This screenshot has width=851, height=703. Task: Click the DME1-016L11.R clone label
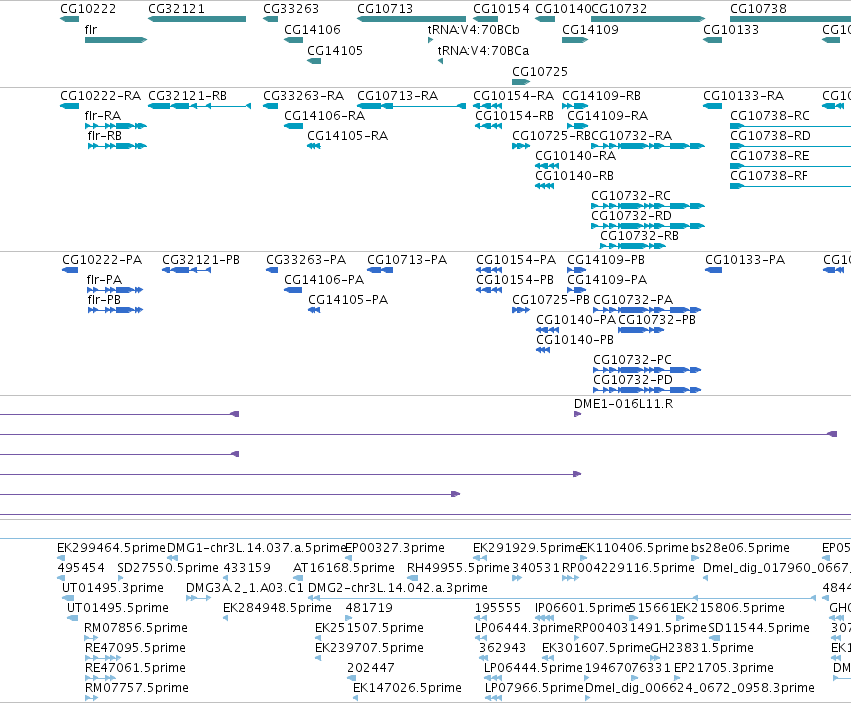pyautogui.click(x=624, y=404)
